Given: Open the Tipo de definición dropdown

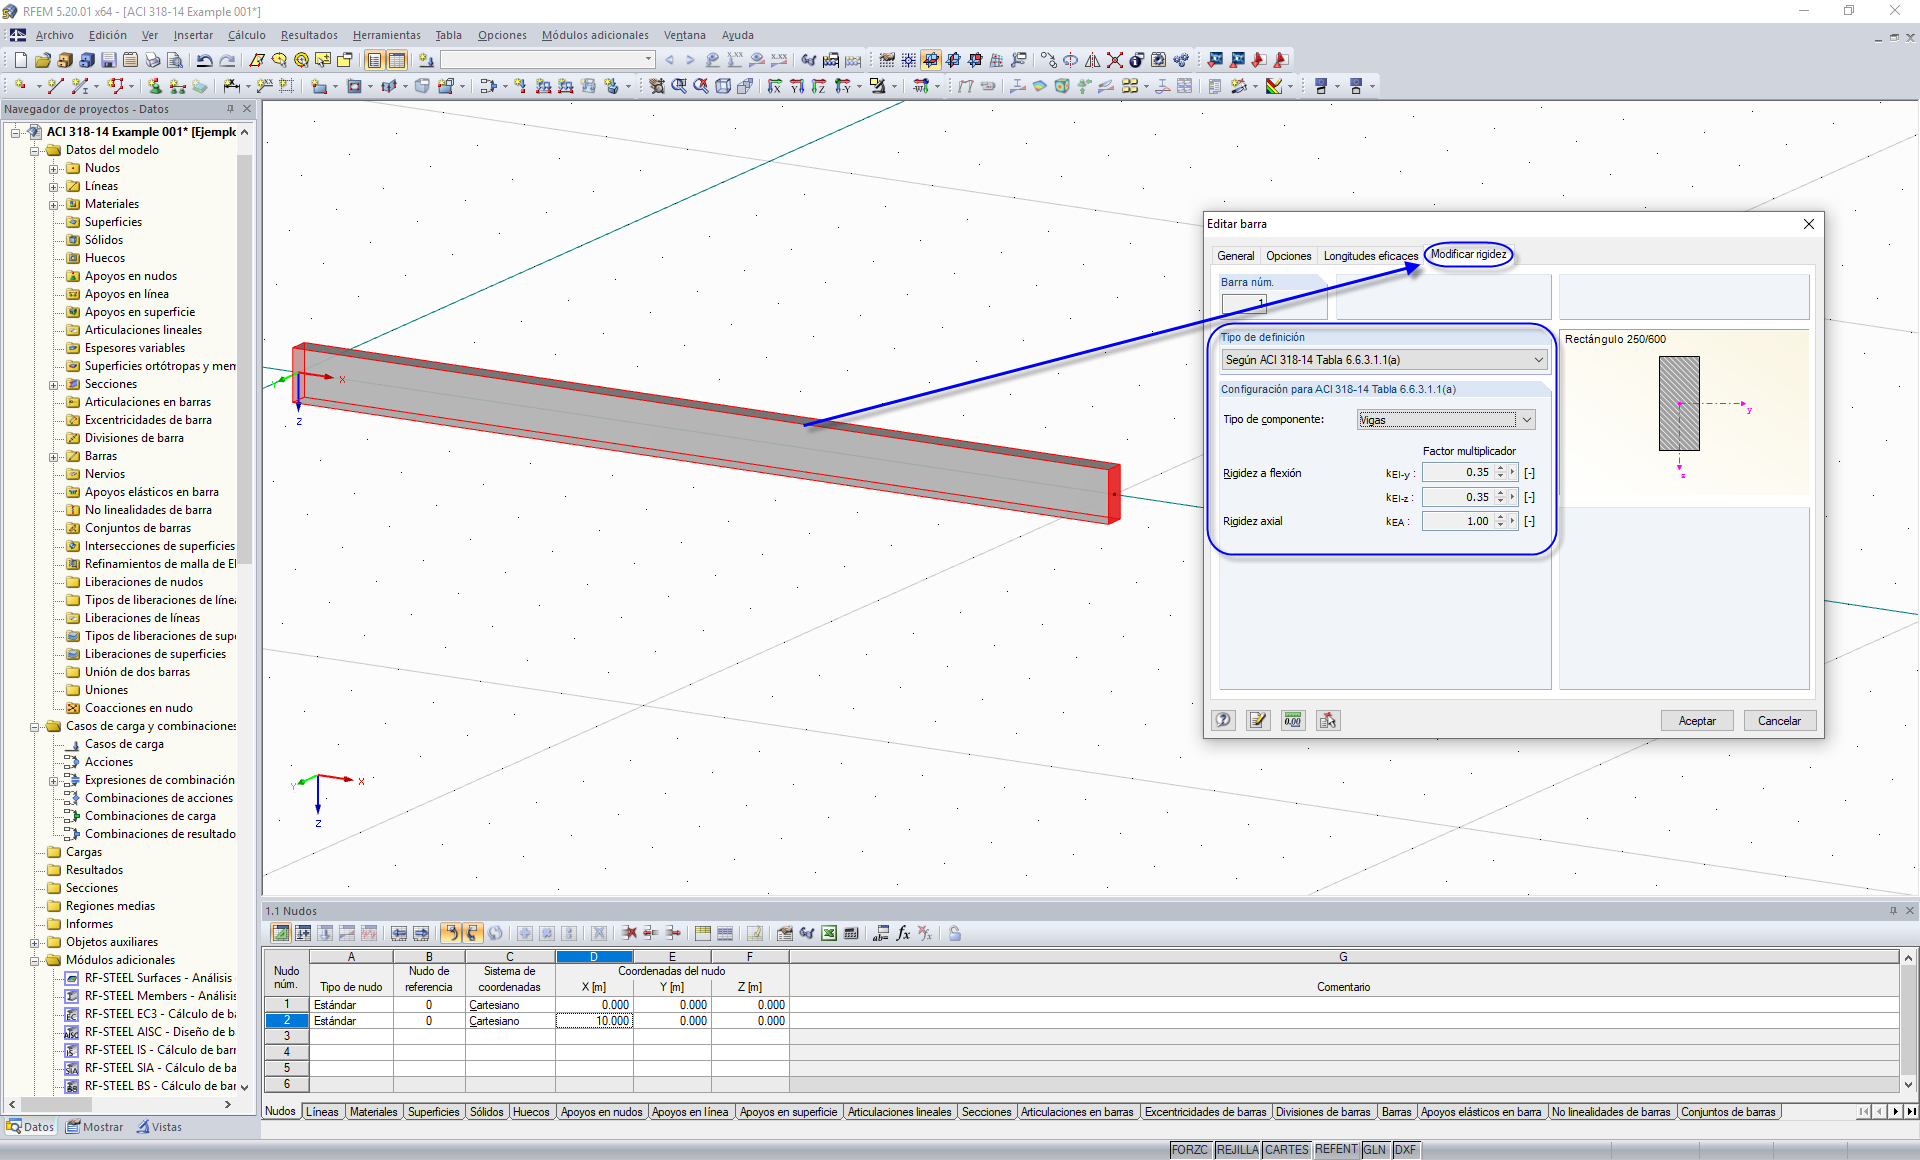Looking at the screenshot, I should [x=1538, y=360].
